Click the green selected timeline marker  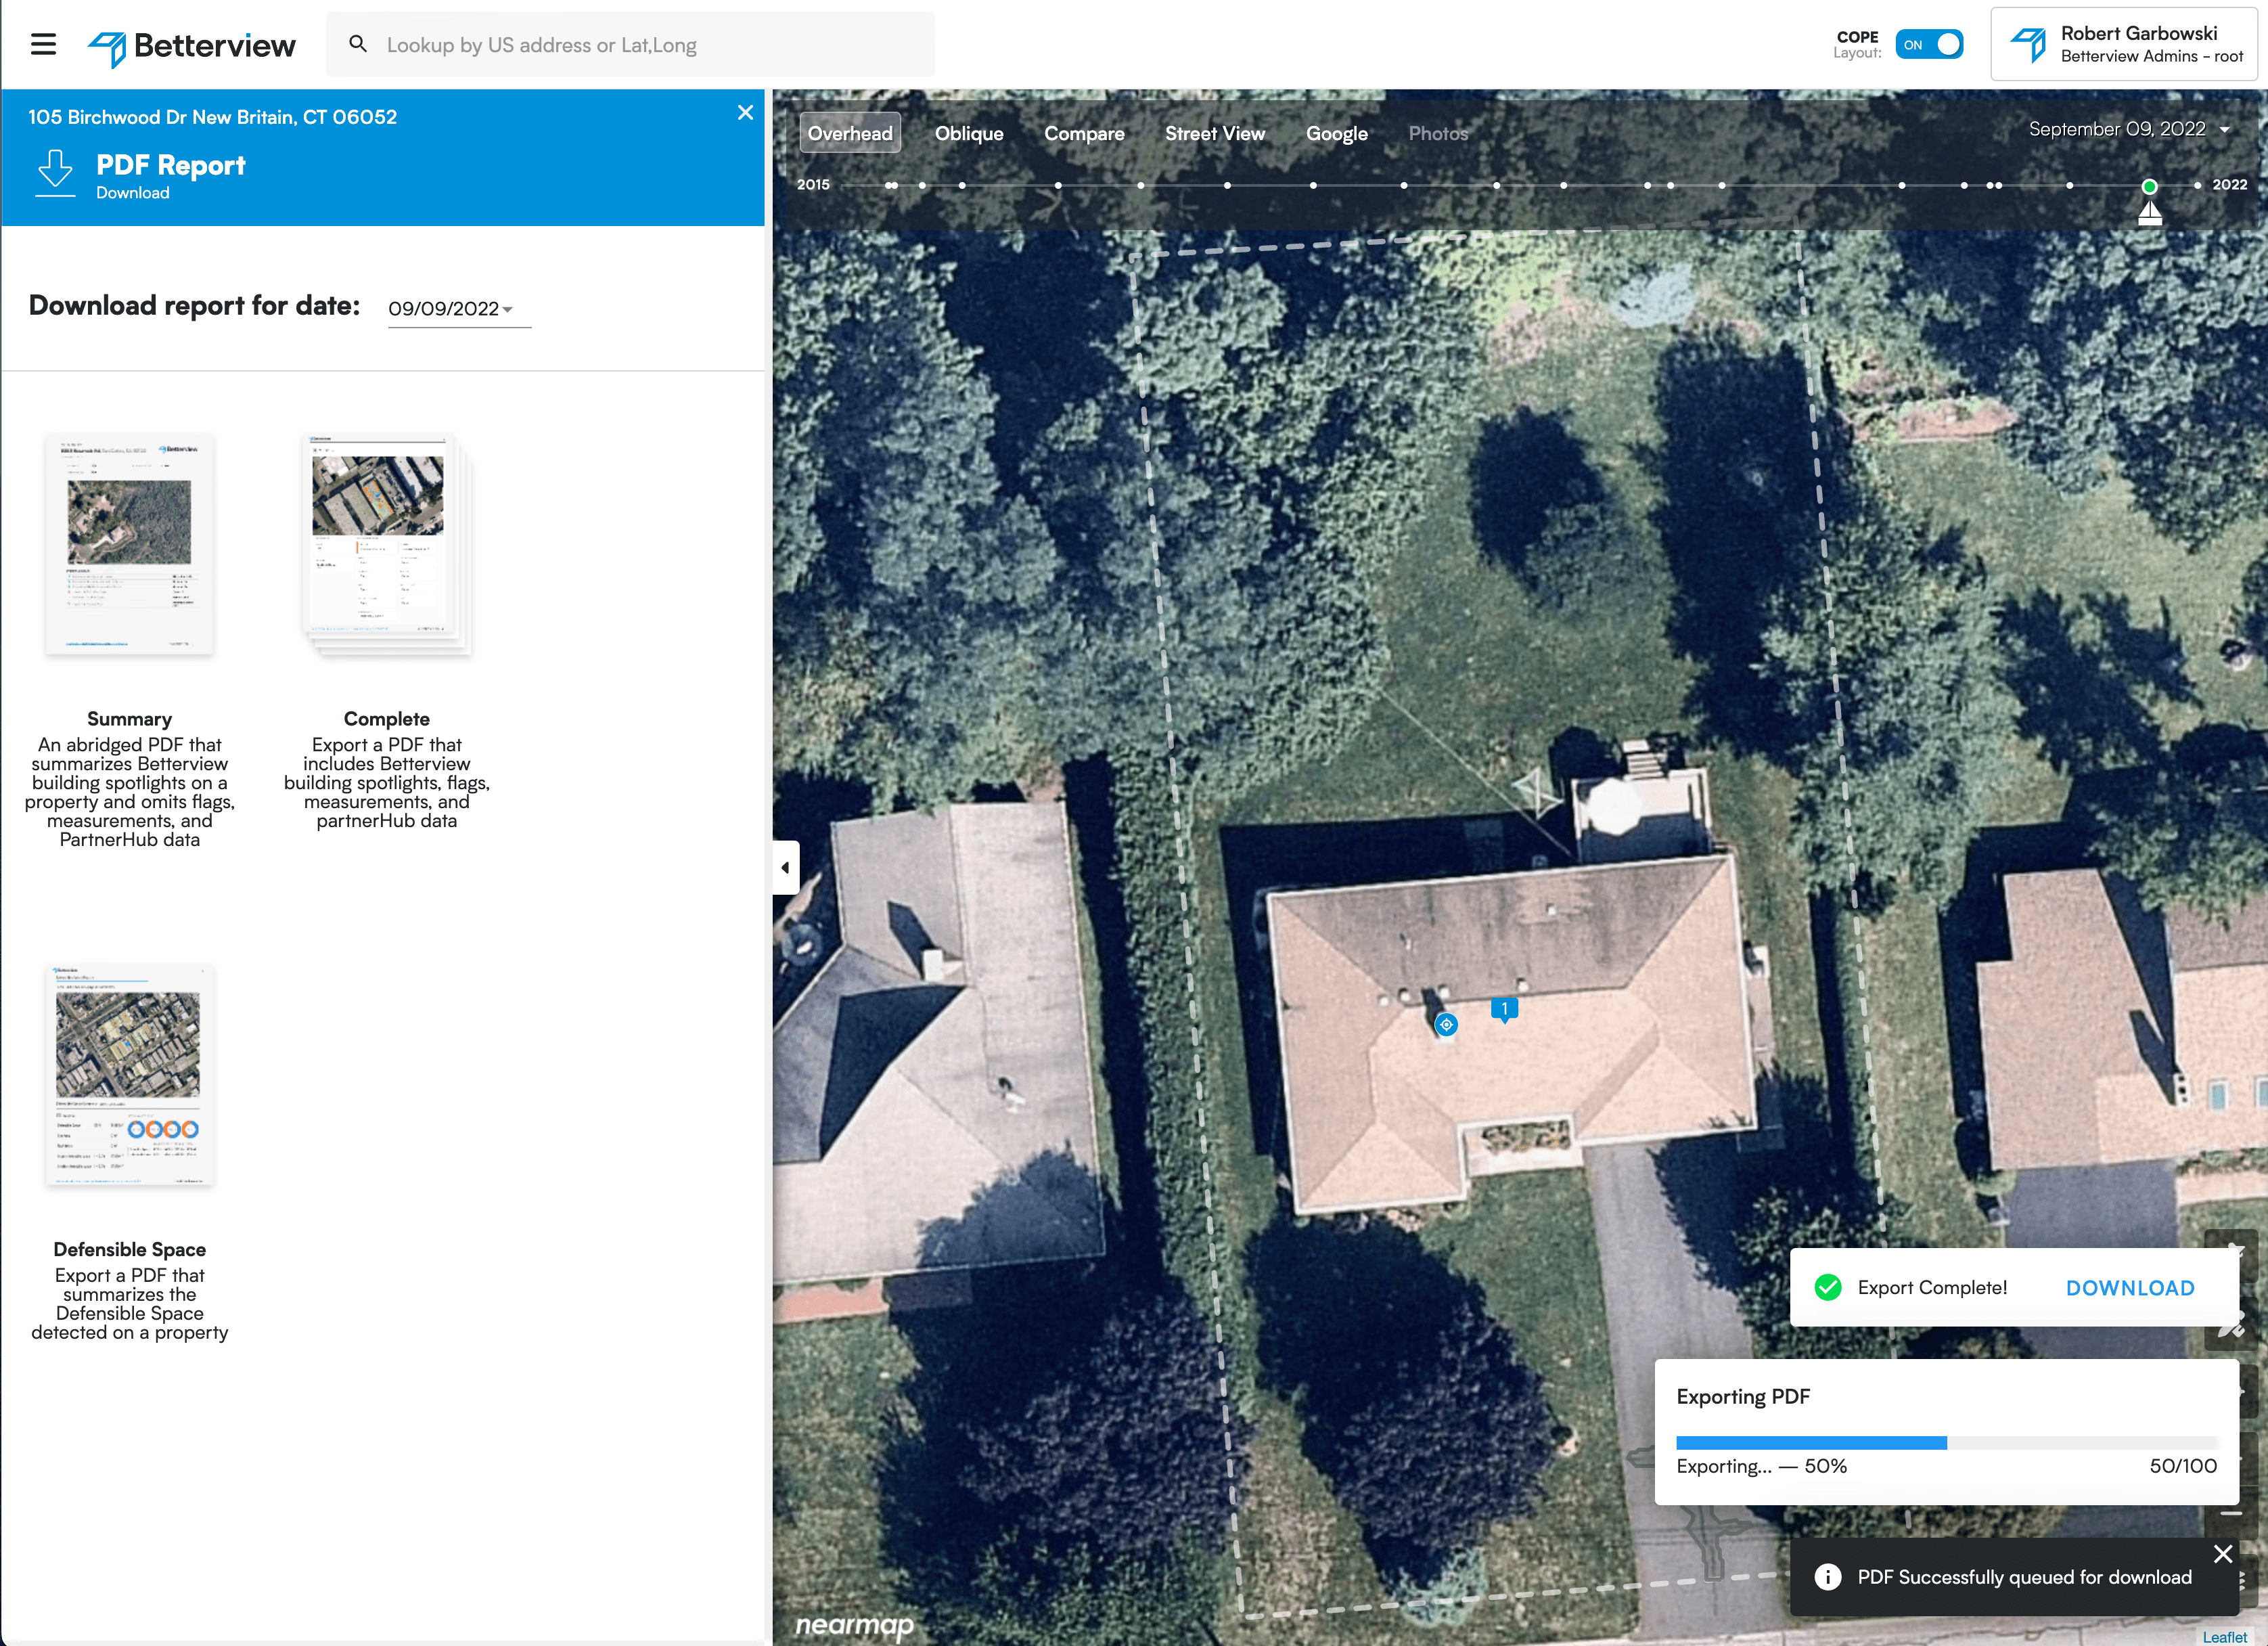click(x=2149, y=186)
